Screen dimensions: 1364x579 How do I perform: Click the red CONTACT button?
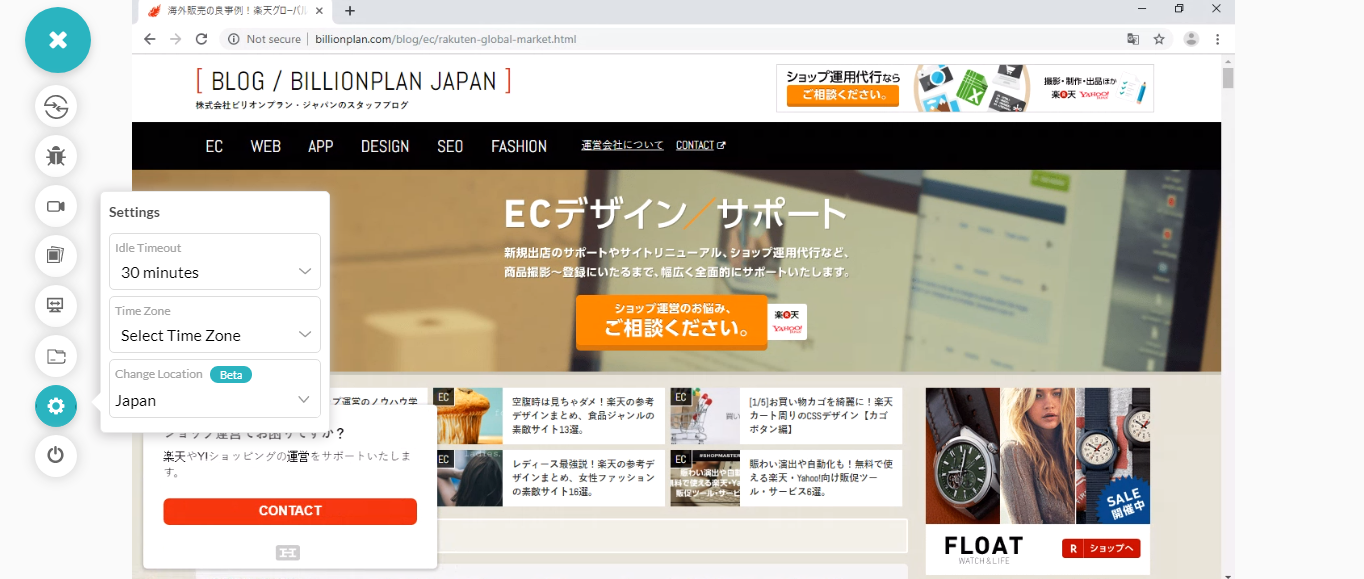pos(290,511)
